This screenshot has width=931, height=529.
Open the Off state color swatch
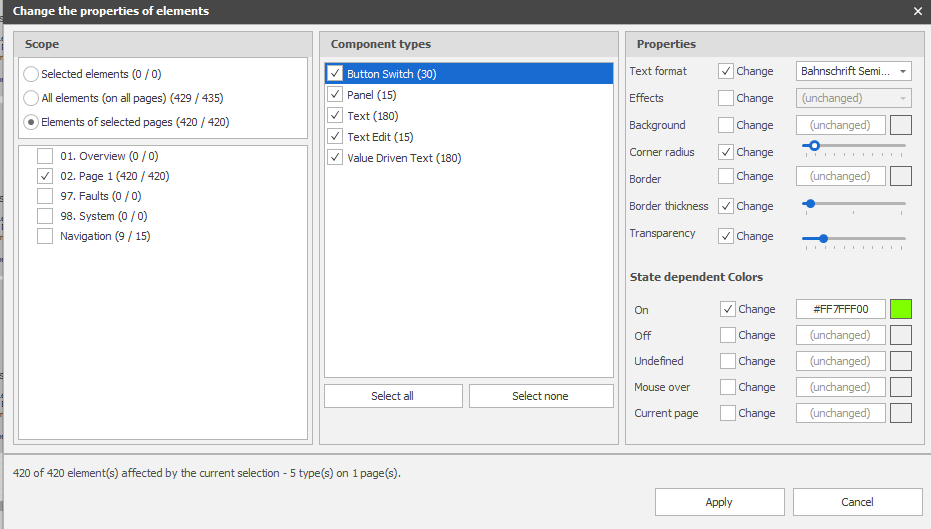901,335
